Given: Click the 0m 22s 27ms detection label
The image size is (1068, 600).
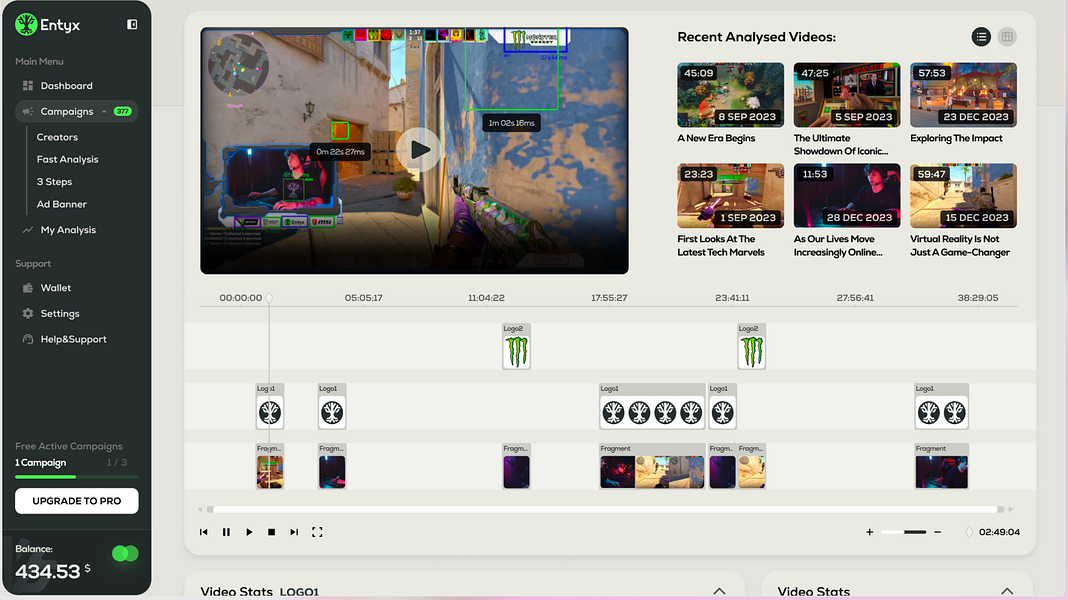Looking at the screenshot, I should 340,151.
